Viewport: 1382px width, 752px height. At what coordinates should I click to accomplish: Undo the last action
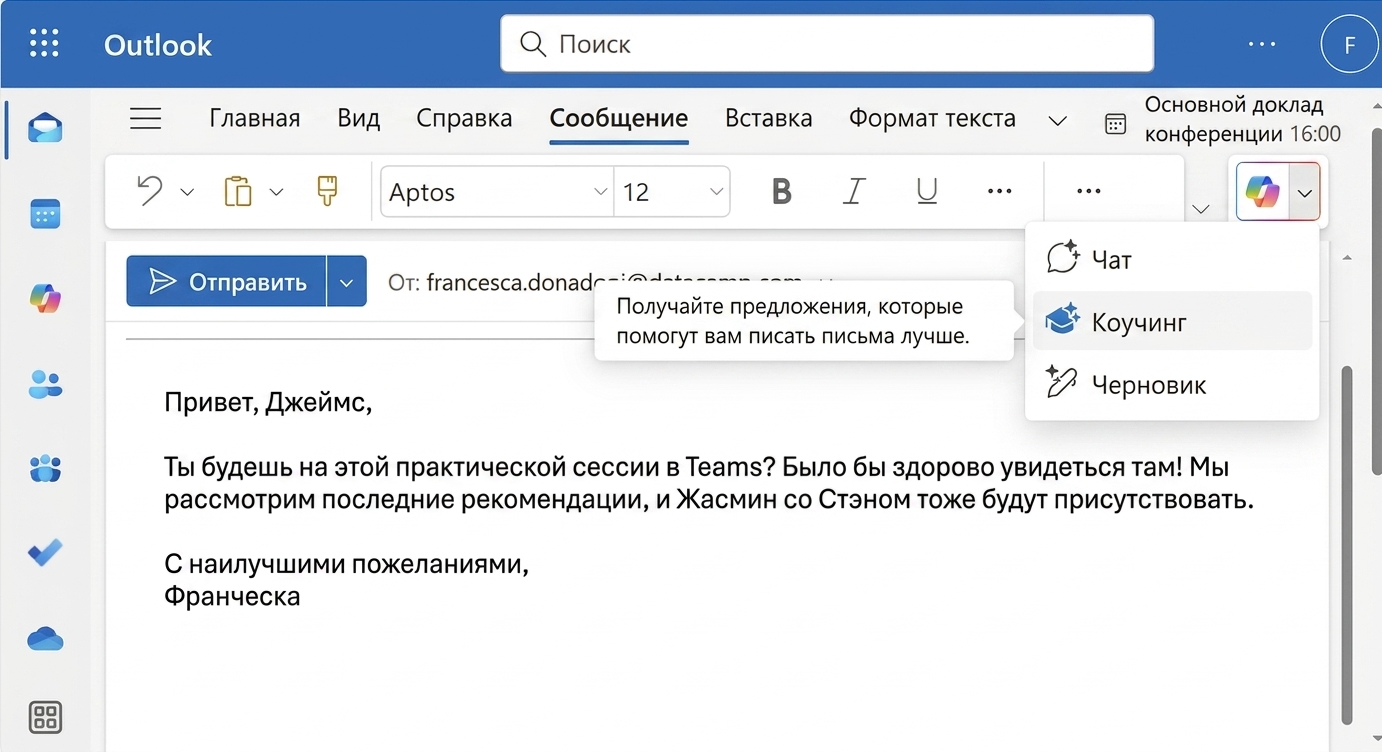click(150, 190)
